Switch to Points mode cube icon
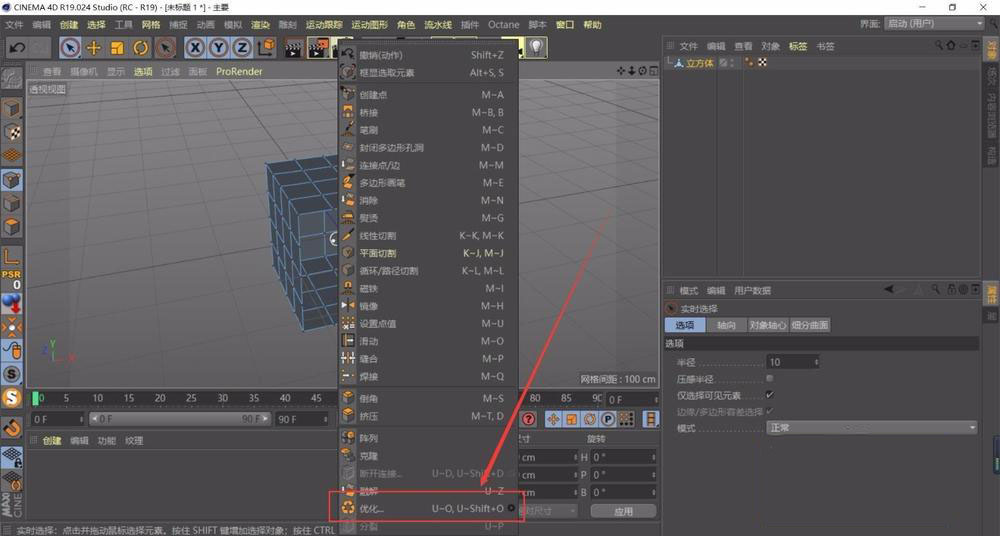 point(12,180)
